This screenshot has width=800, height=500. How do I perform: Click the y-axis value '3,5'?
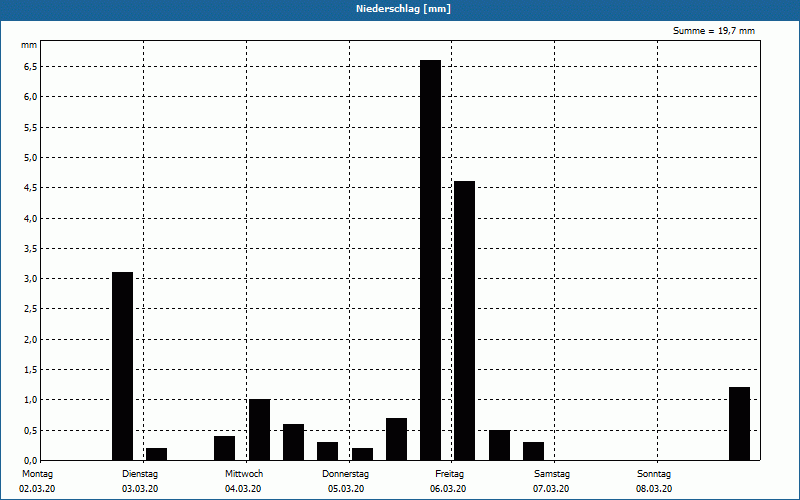tap(31, 248)
